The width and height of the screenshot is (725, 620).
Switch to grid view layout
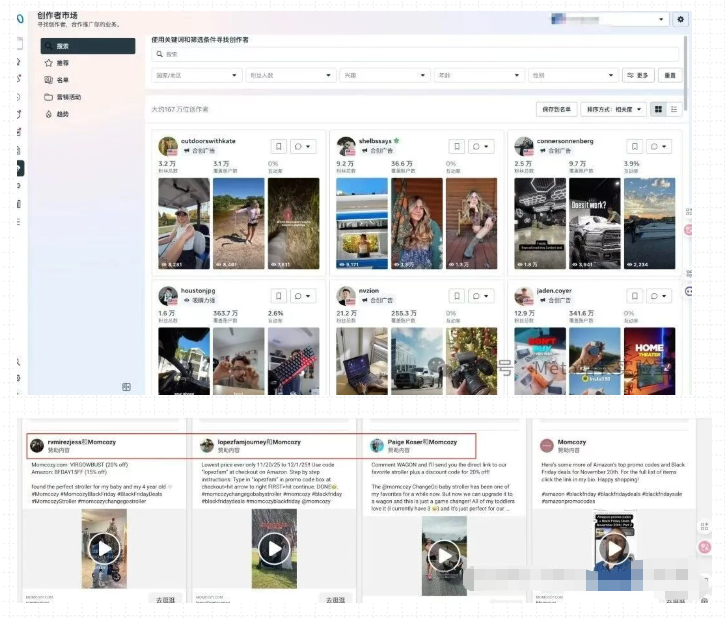click(658, 108)
